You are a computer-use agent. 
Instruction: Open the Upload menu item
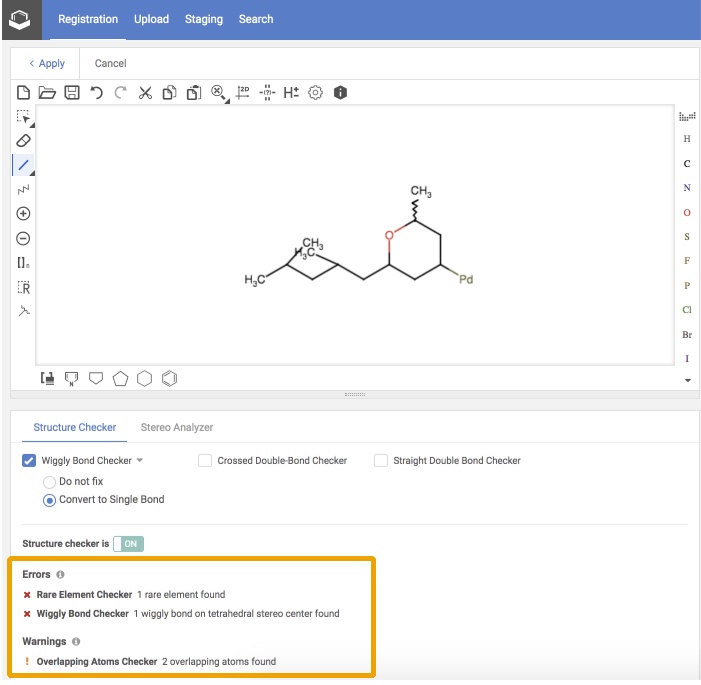click(x=151, y=19)
